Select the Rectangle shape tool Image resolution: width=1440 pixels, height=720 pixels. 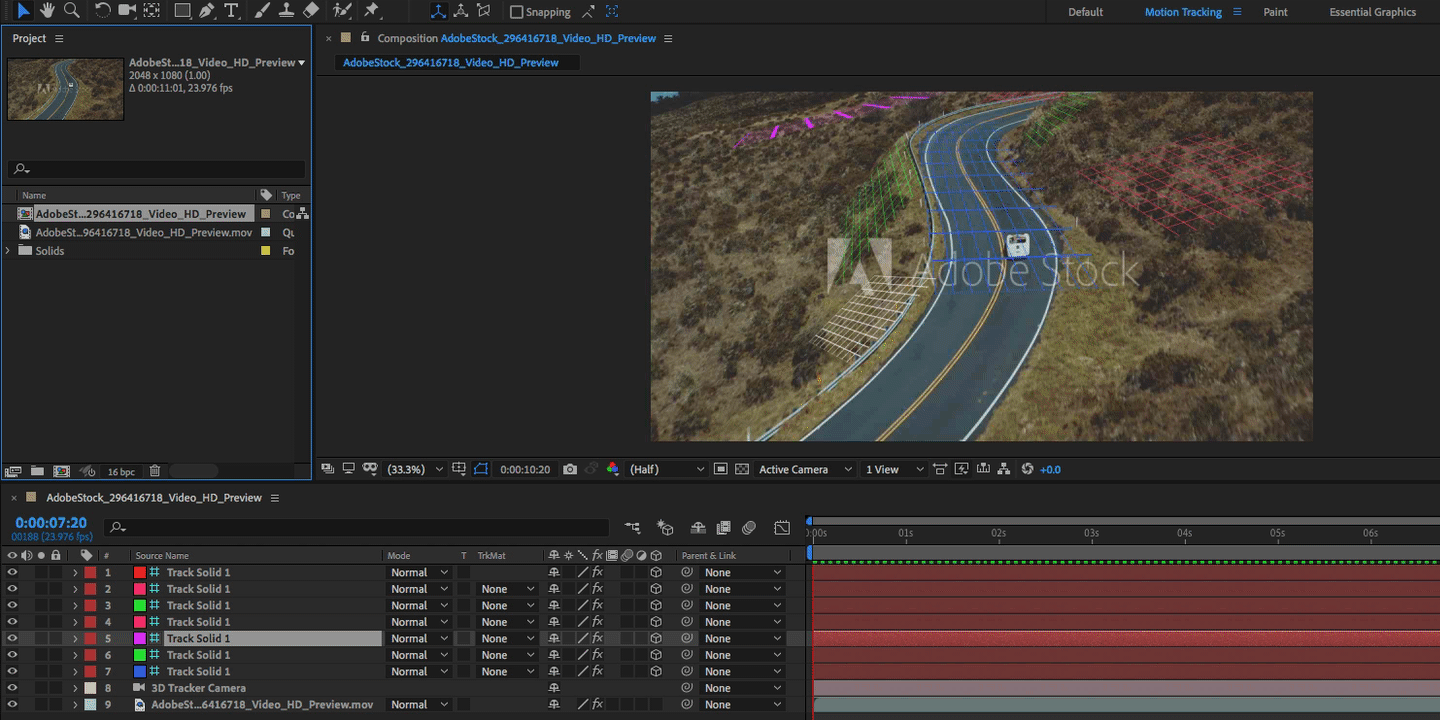tap(182, 10)
